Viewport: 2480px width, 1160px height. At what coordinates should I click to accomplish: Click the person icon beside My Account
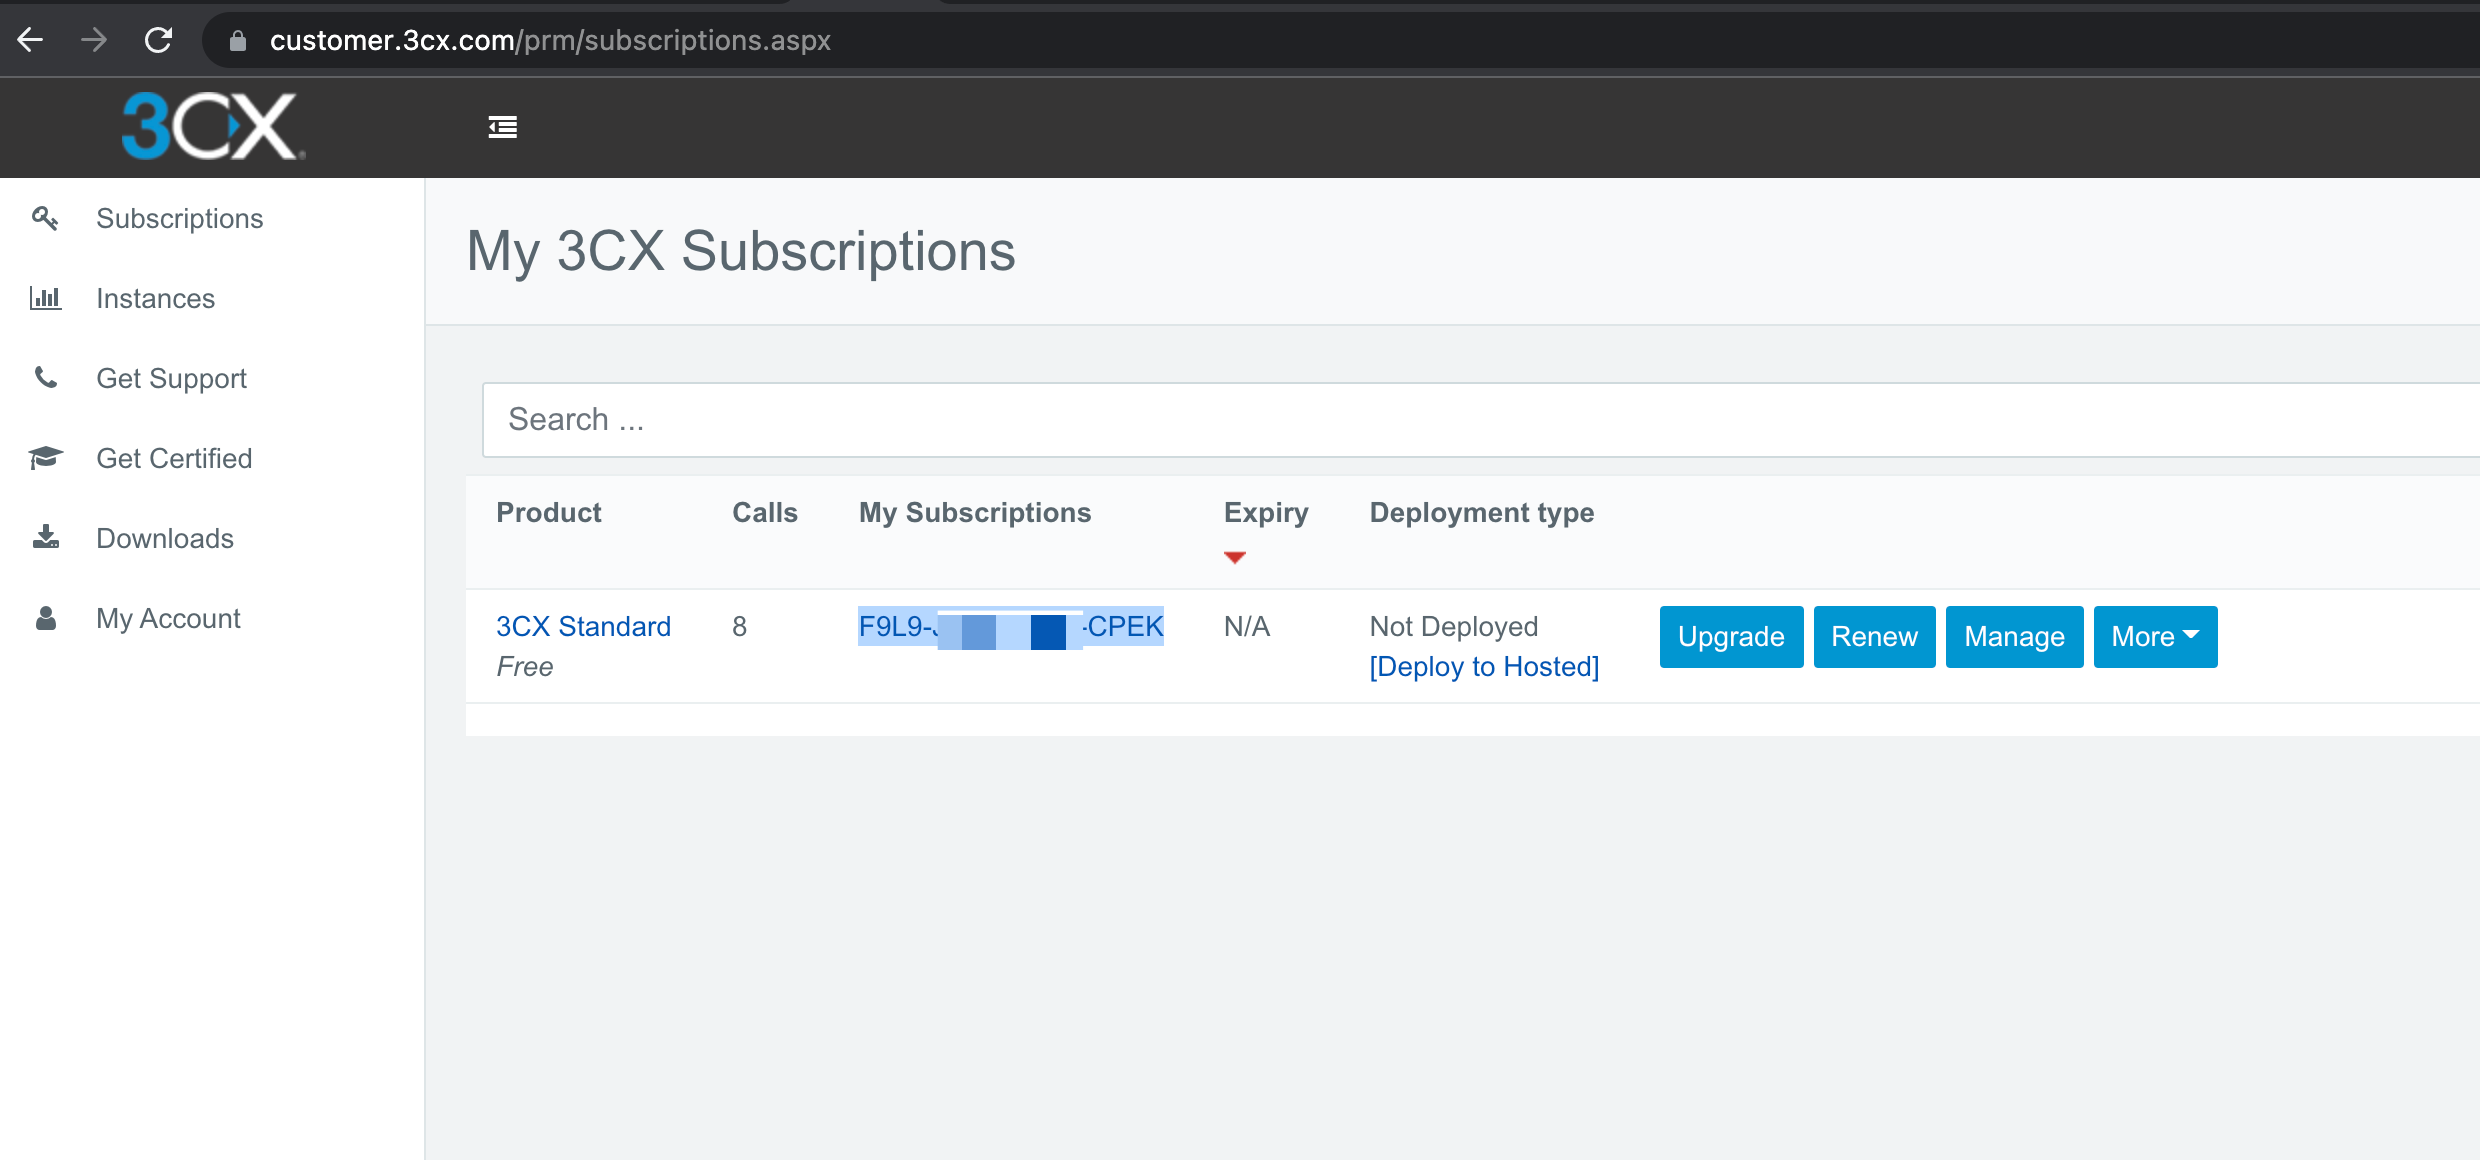[x=45, y=618]
